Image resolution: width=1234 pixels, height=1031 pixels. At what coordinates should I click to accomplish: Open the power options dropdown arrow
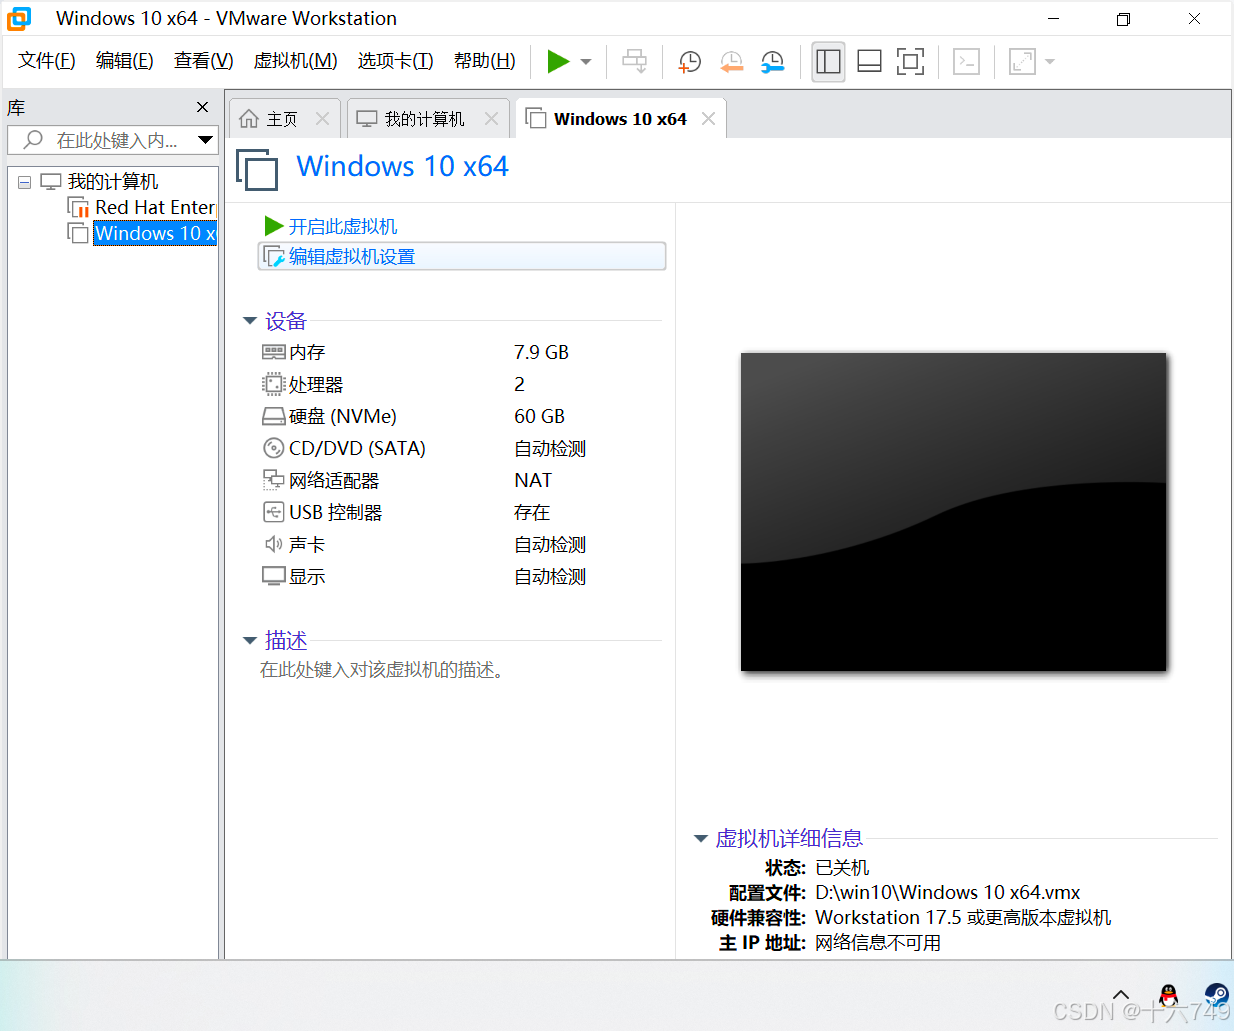coord(586,62)
